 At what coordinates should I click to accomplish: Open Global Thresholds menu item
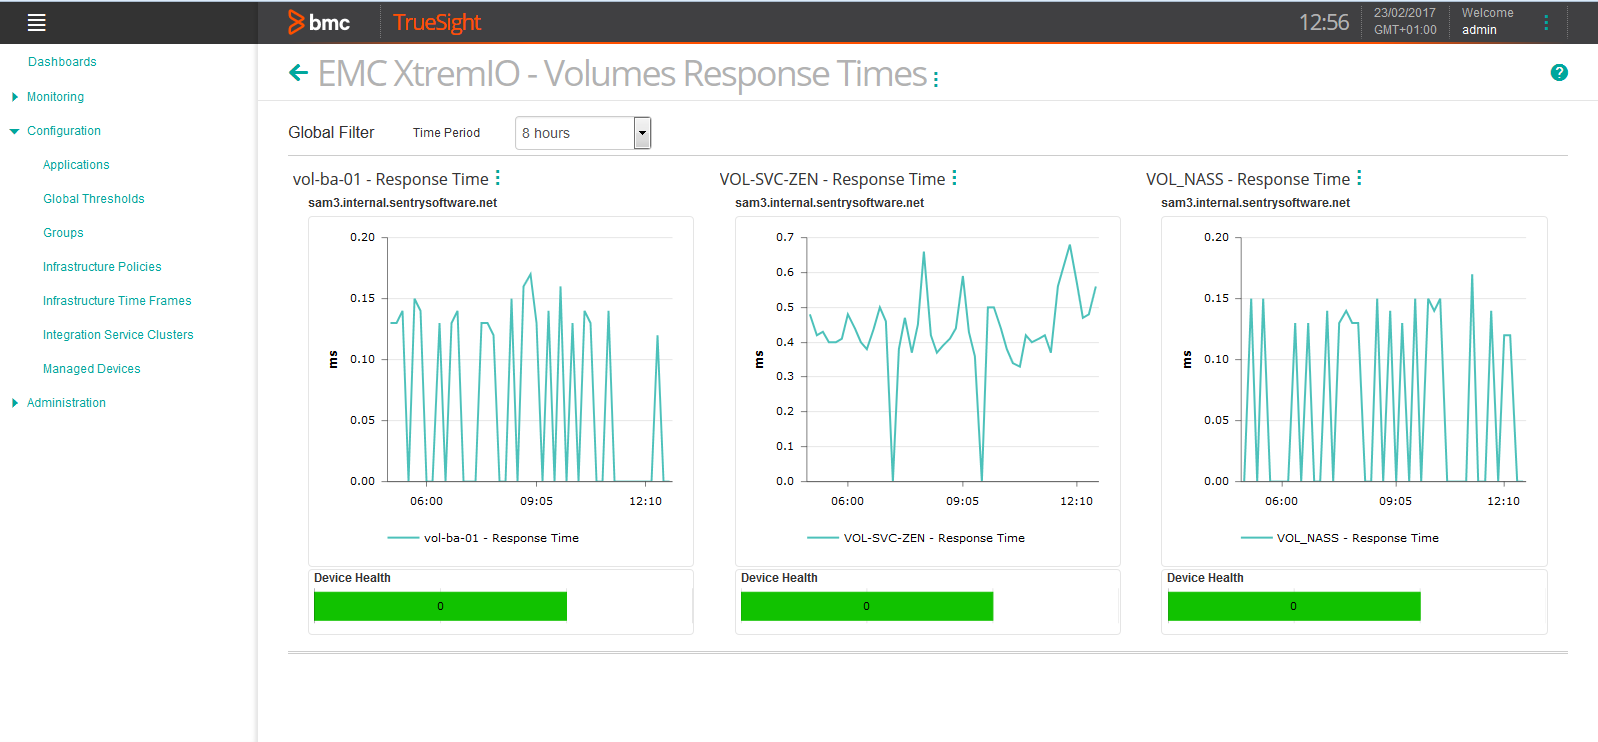pos(94,199)
